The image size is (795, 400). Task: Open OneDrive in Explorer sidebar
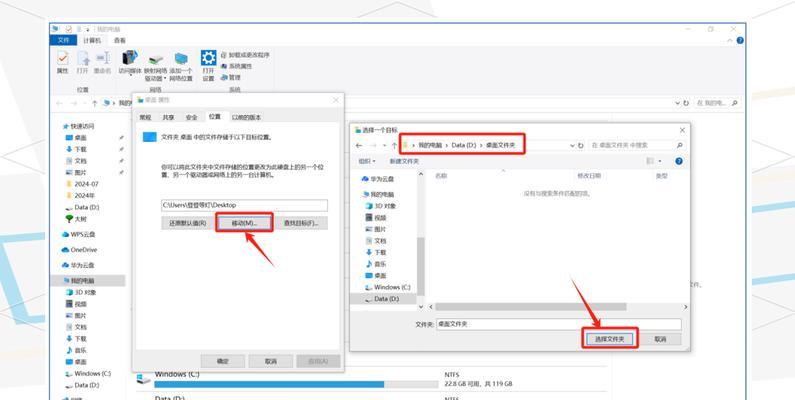coord(79,250)
